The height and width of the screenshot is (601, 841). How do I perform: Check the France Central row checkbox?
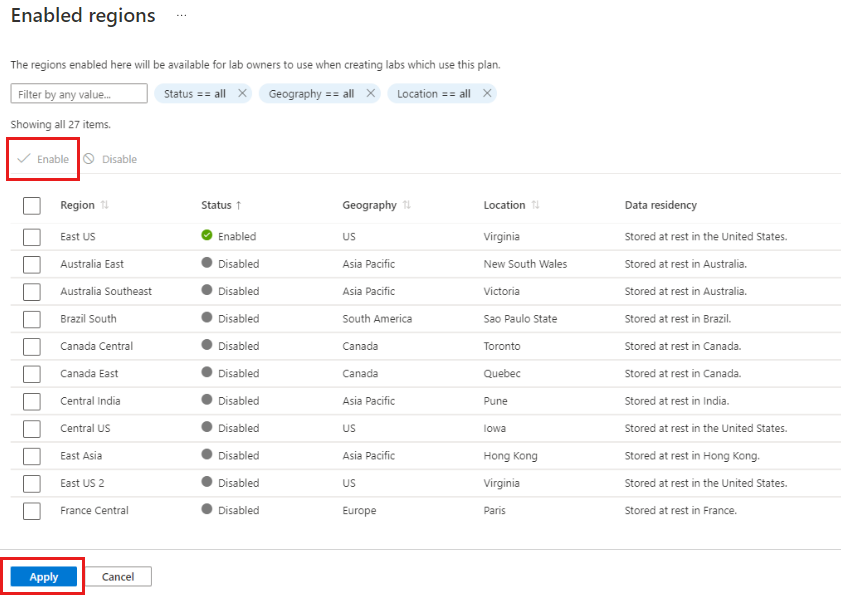click(x=31, y=510)
